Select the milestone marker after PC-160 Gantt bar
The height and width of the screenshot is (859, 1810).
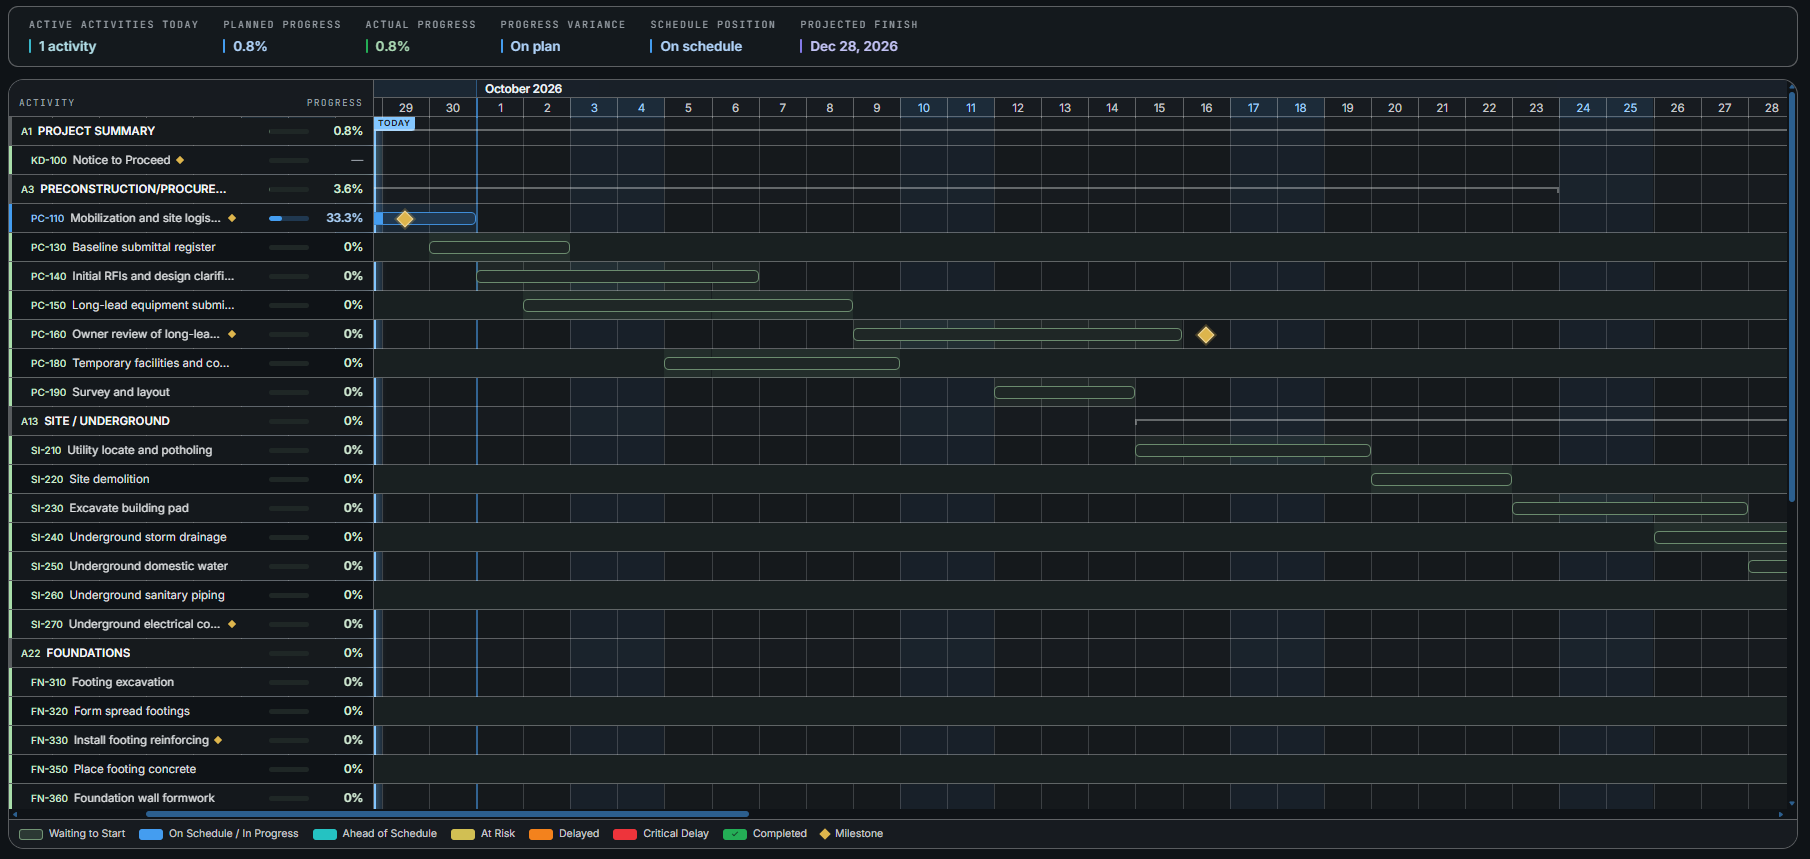tap(1206, 335)
